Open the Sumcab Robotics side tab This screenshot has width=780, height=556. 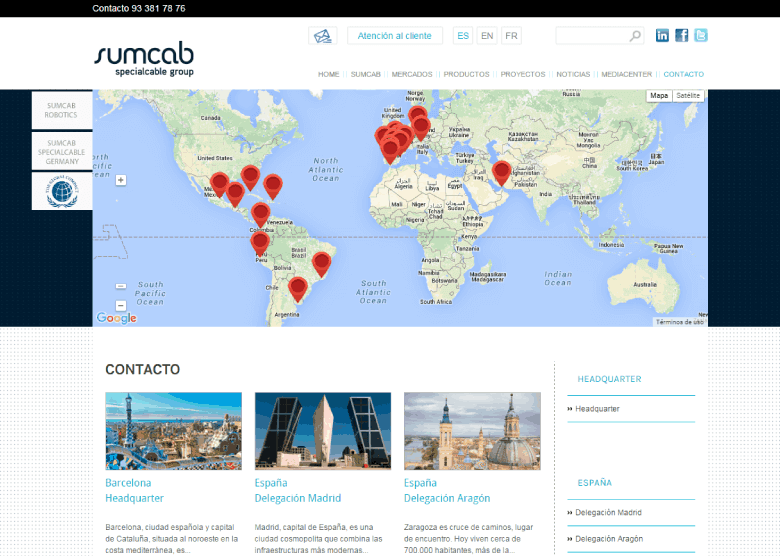coord(62,110)
